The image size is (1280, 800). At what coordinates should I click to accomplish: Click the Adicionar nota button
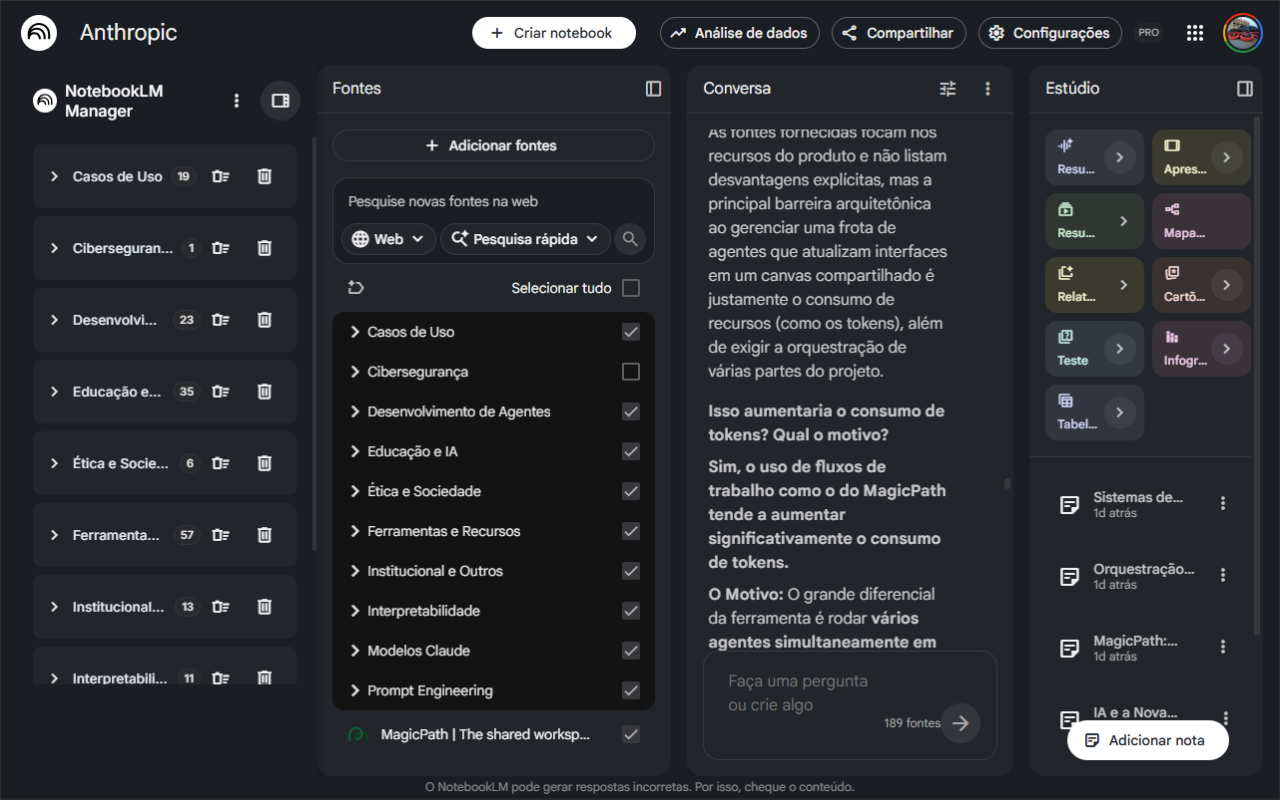click(1148, 740)
